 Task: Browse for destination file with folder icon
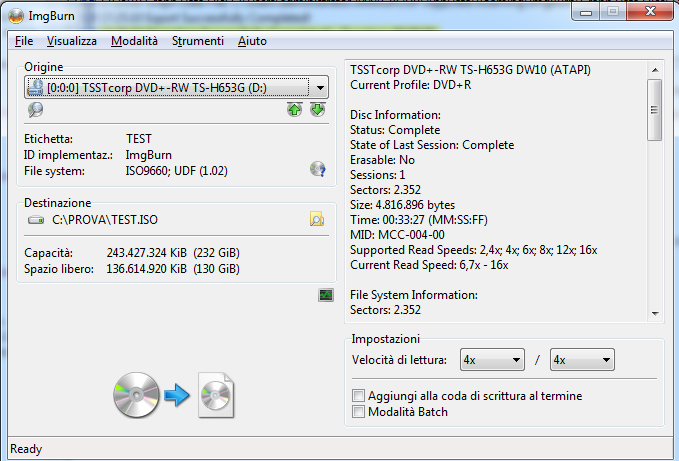tap(317, 219)
